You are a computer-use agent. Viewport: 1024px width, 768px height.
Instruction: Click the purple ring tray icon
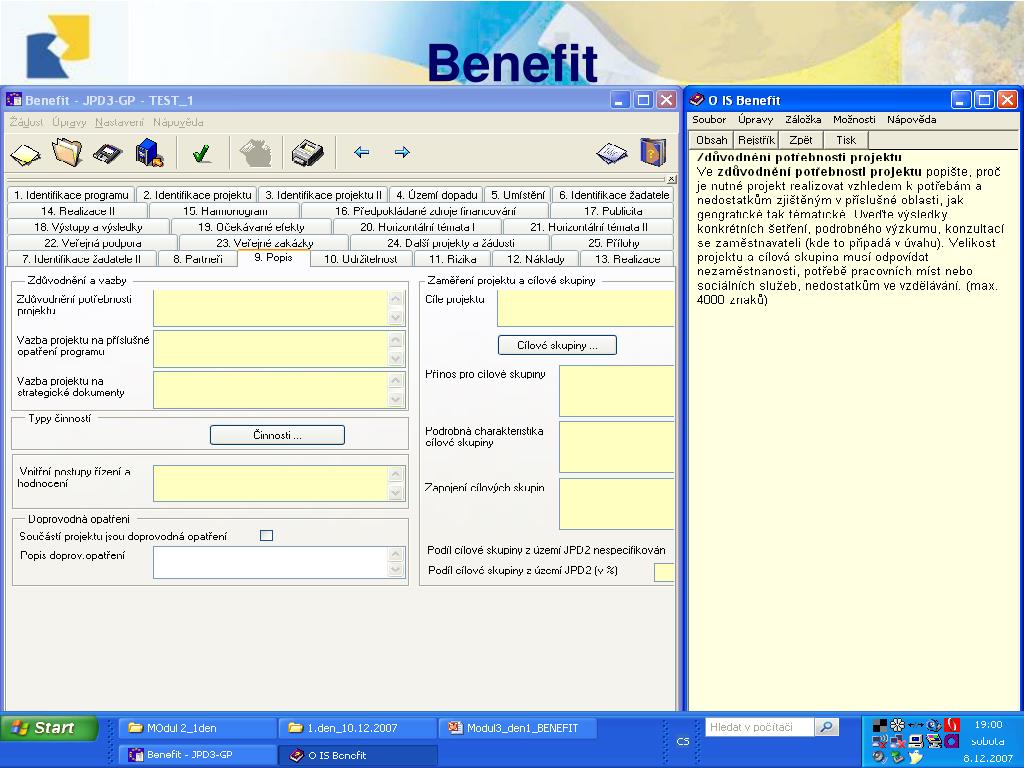point(952,741)
